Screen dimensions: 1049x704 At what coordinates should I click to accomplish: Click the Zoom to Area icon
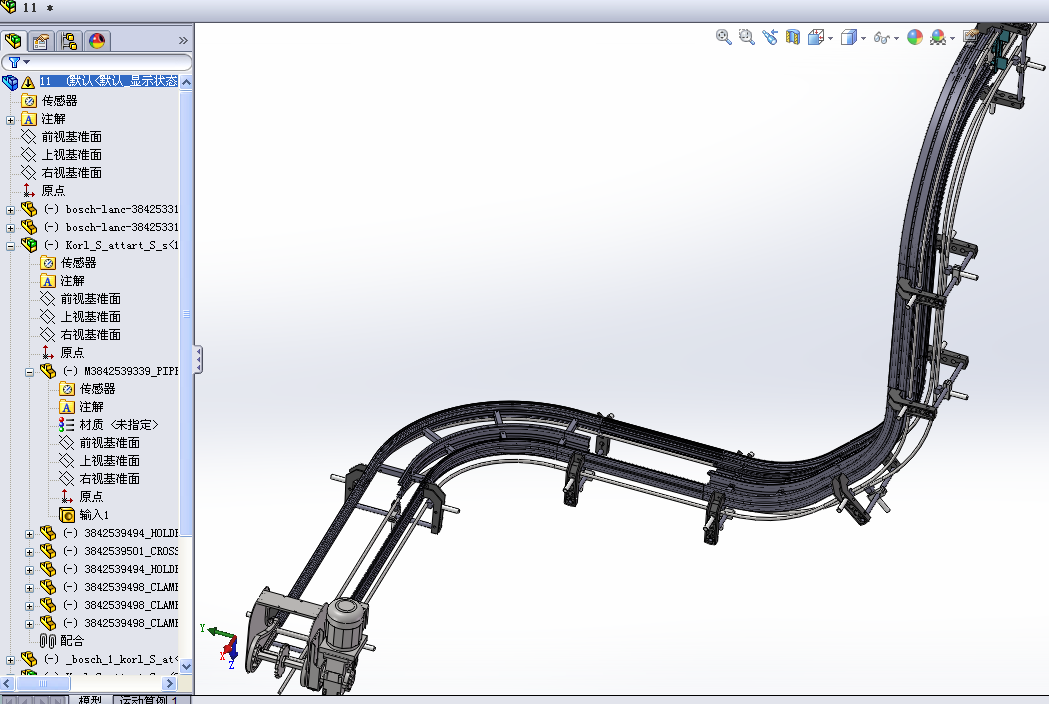point(747,37)
